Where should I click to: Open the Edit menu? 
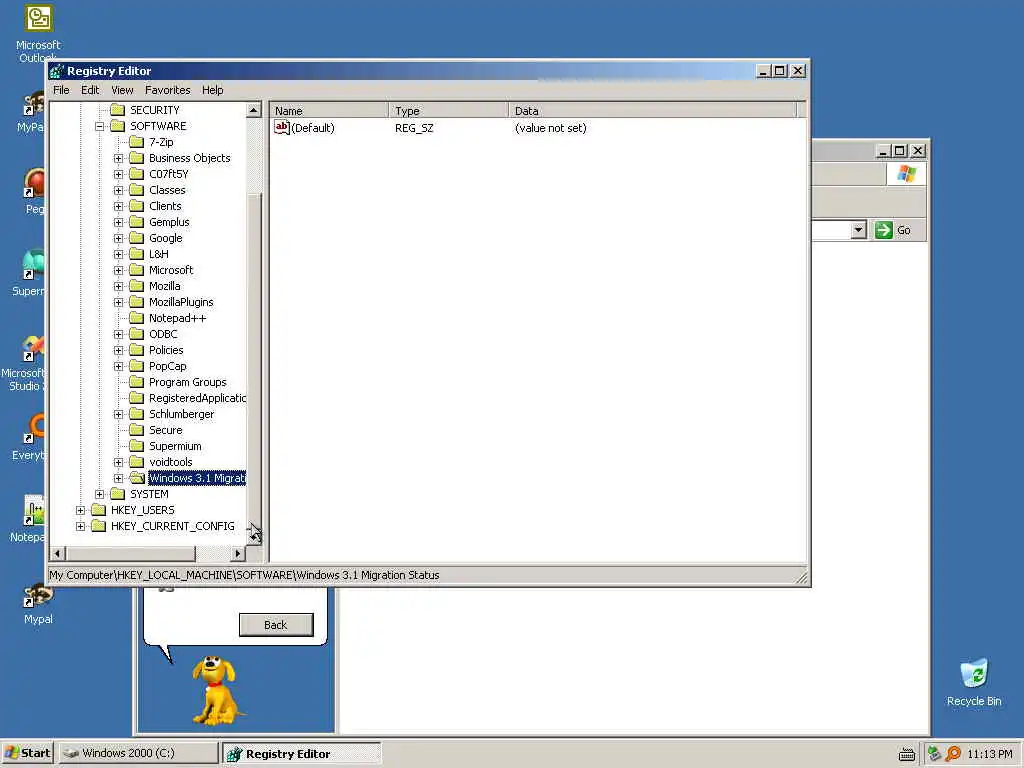coord(90,90)
